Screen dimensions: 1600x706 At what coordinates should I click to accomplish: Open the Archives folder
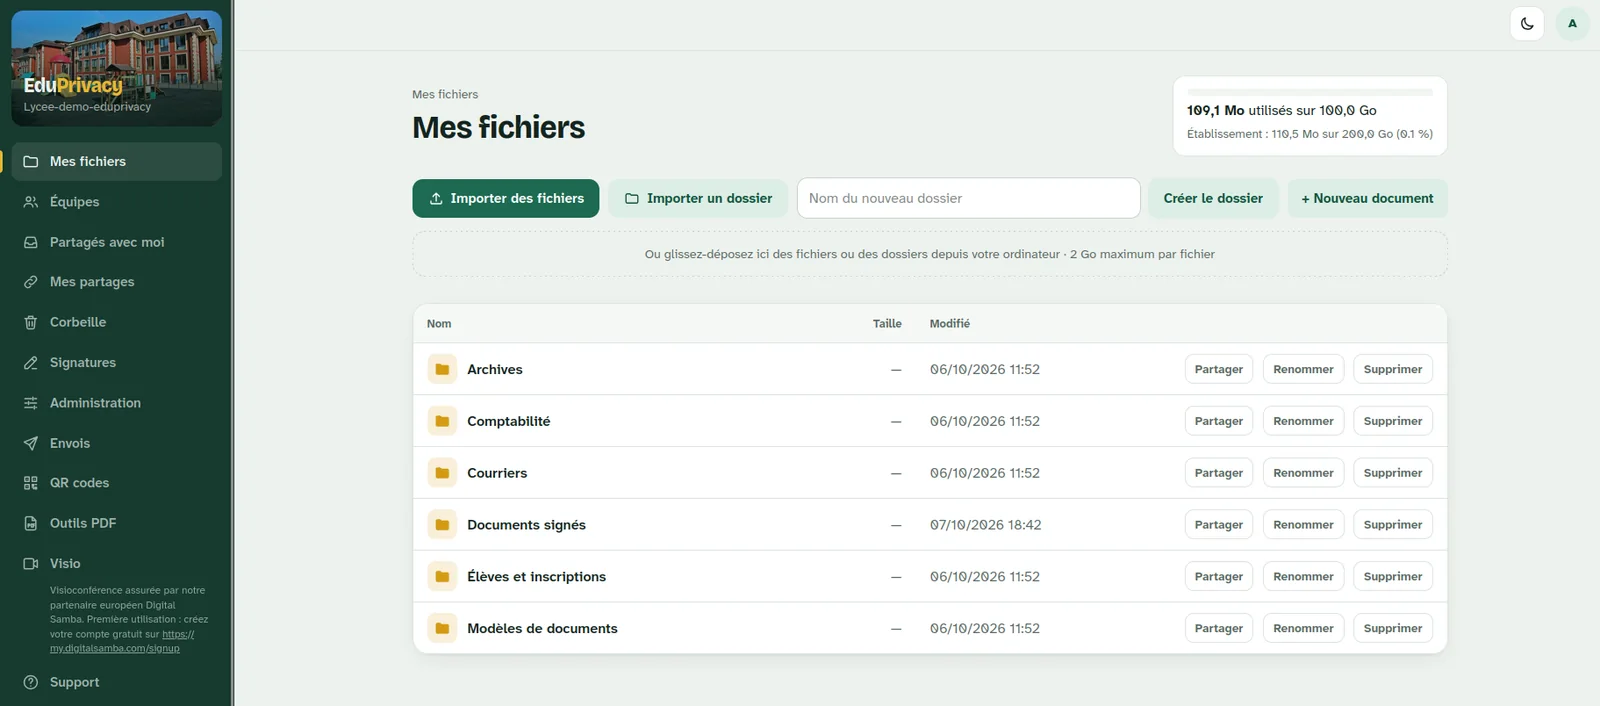click(495, 369)
